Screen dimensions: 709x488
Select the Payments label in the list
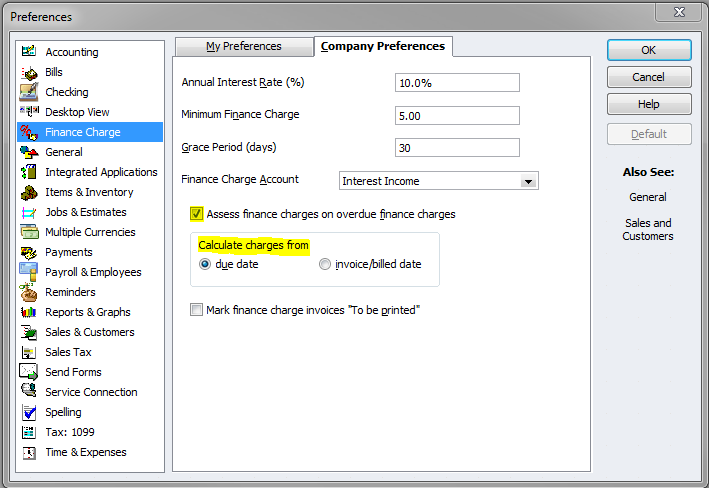(x=69, y=252)
